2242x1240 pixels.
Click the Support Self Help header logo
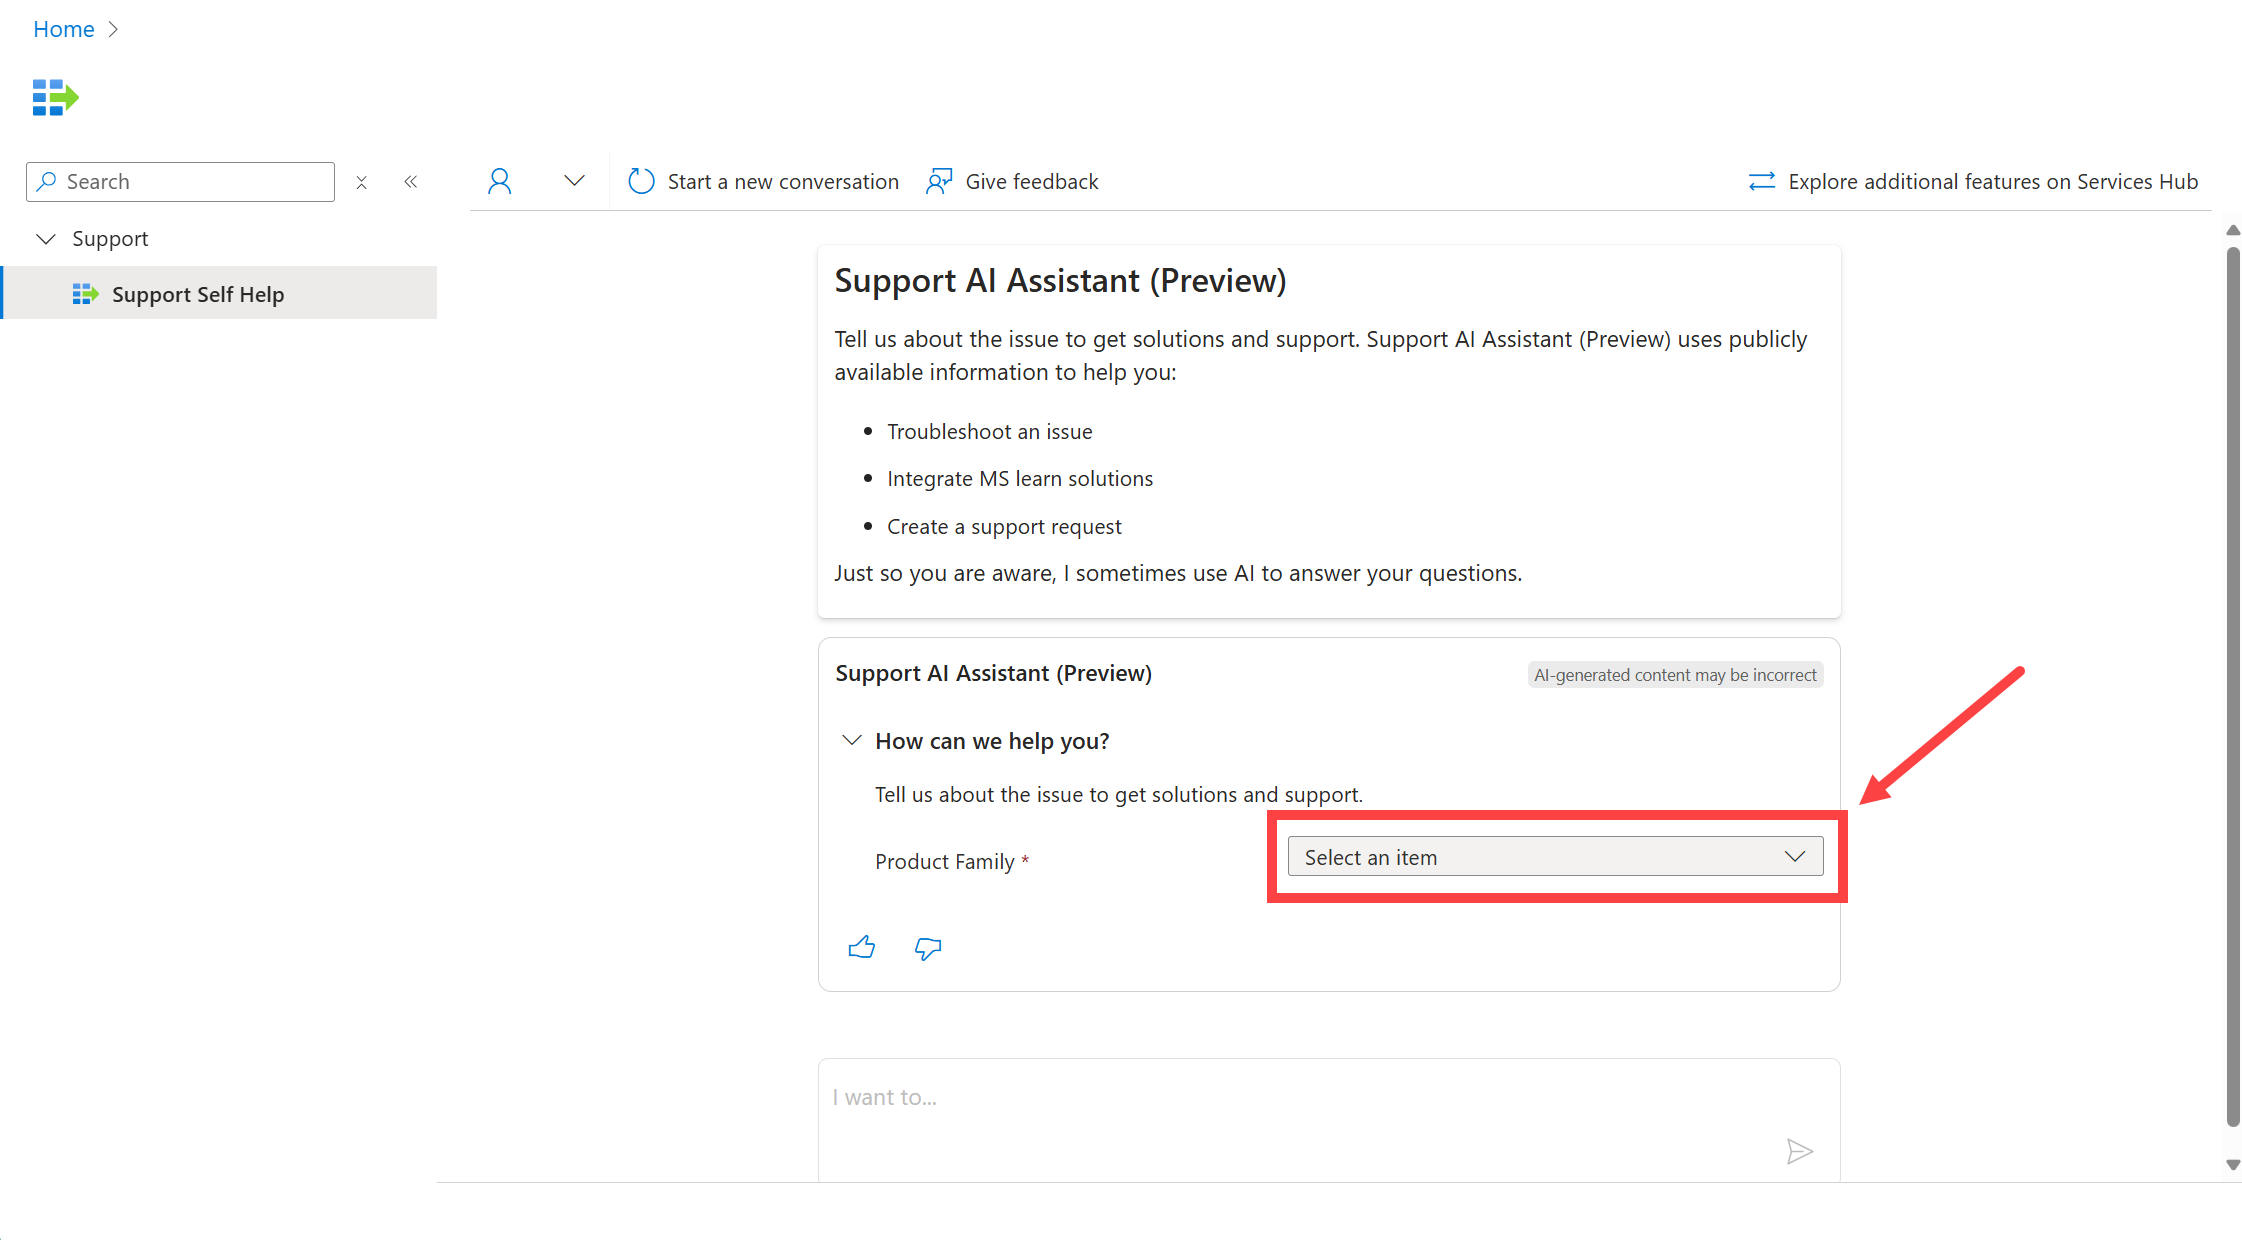[56, 98]
